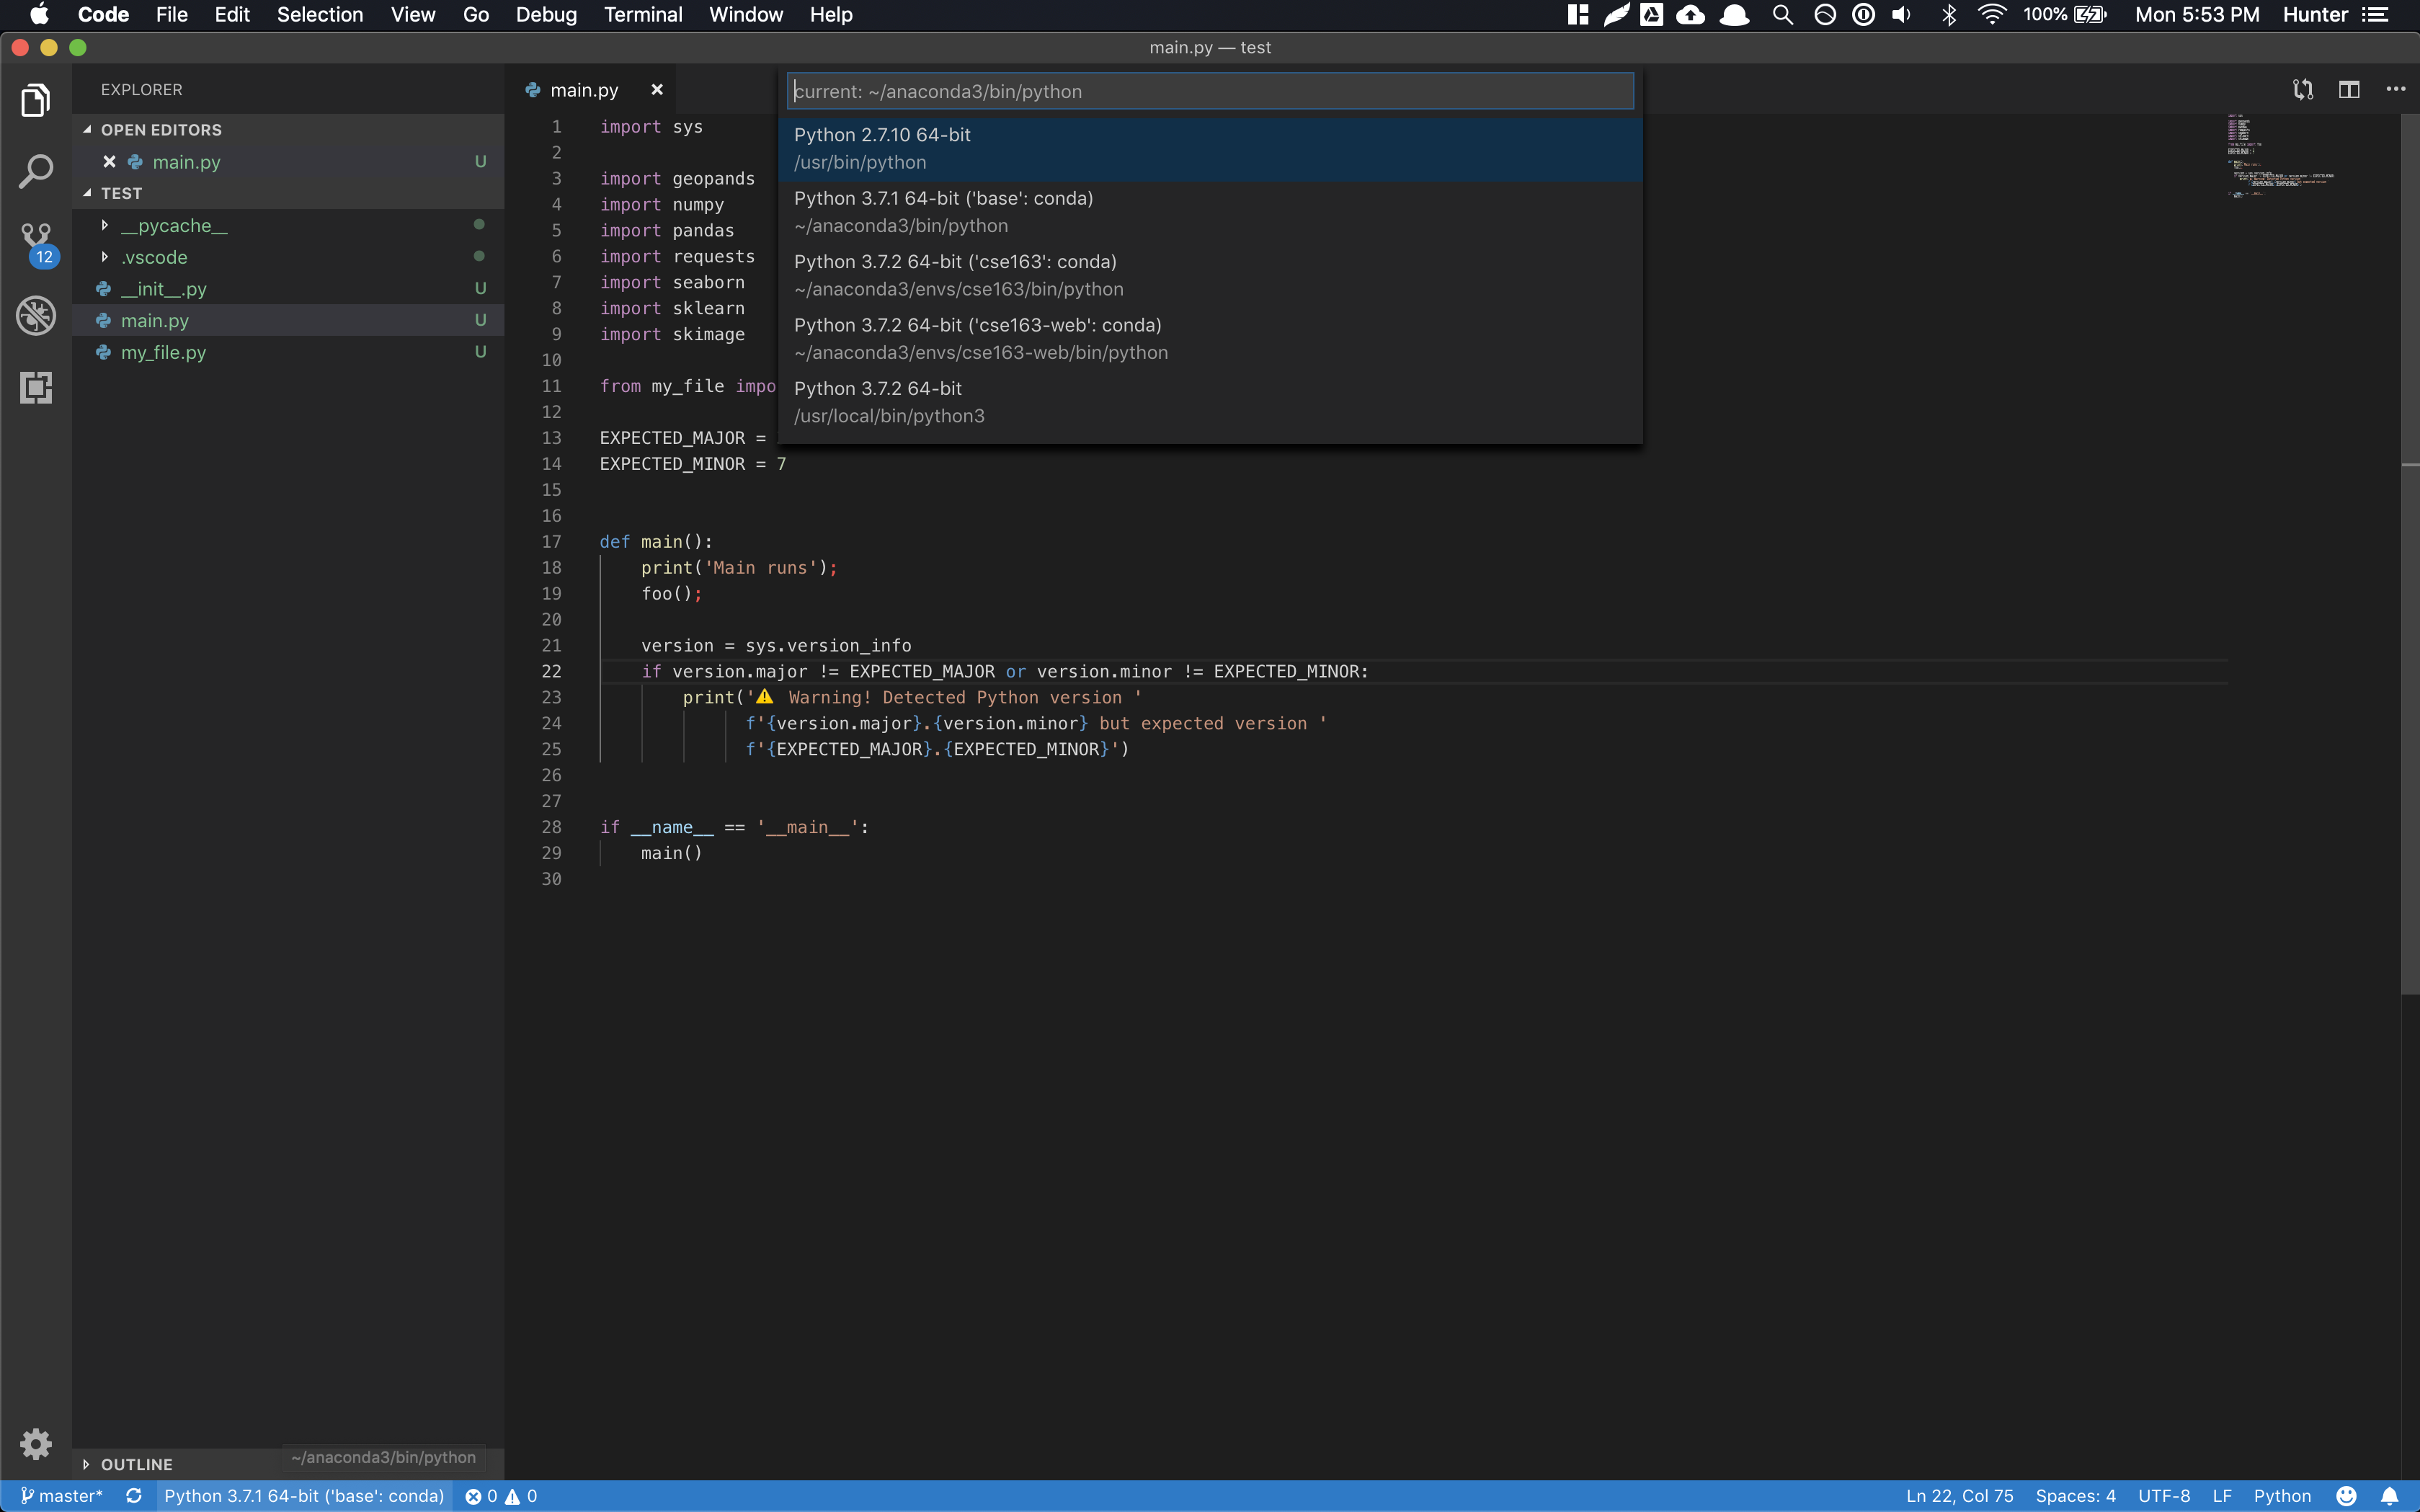Collapse the Open Editors section
The height and width of the screenshot is (1512, 2420).
coord(288,130)
